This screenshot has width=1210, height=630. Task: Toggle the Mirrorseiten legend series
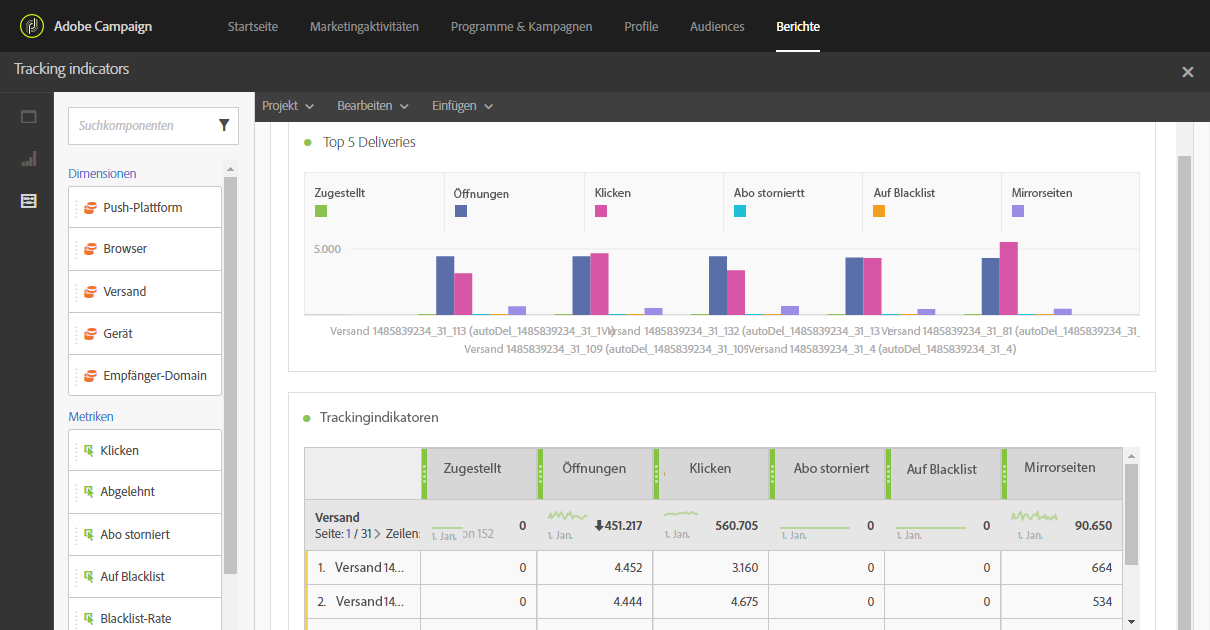tap(1018, 211)
